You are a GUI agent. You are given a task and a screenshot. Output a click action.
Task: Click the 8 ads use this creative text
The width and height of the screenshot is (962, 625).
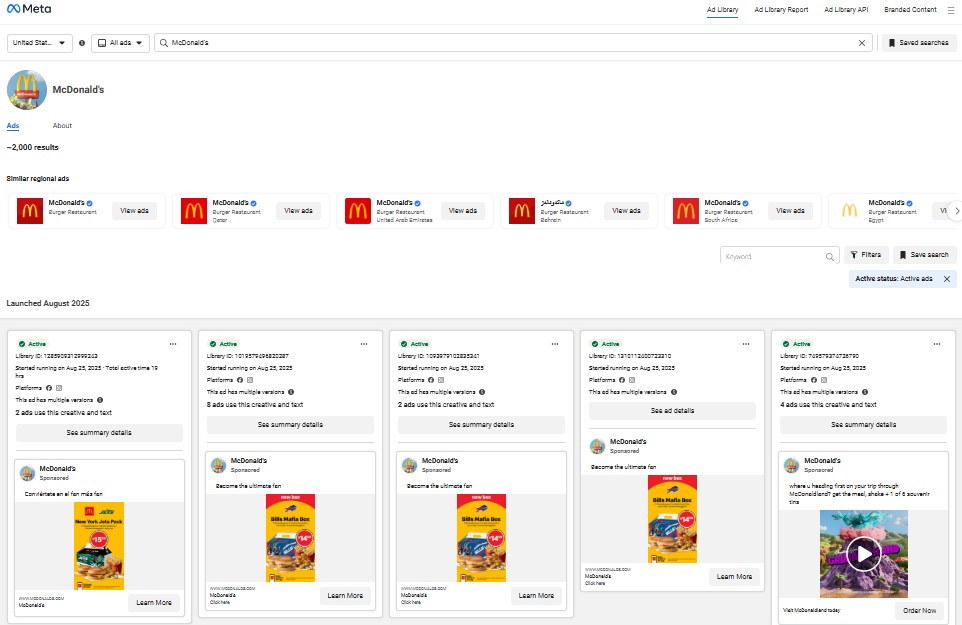click(x=255, y=405)
